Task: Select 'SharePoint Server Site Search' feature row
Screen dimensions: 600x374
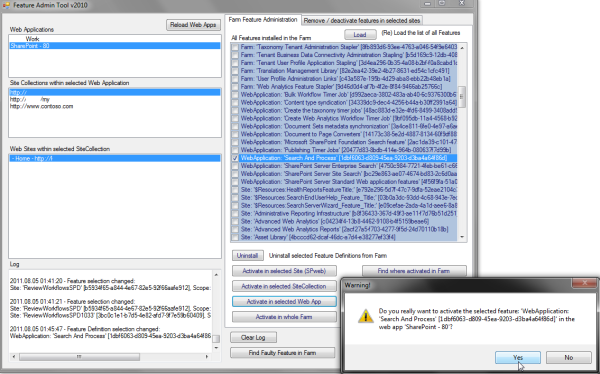Action: tap(348, 174)
